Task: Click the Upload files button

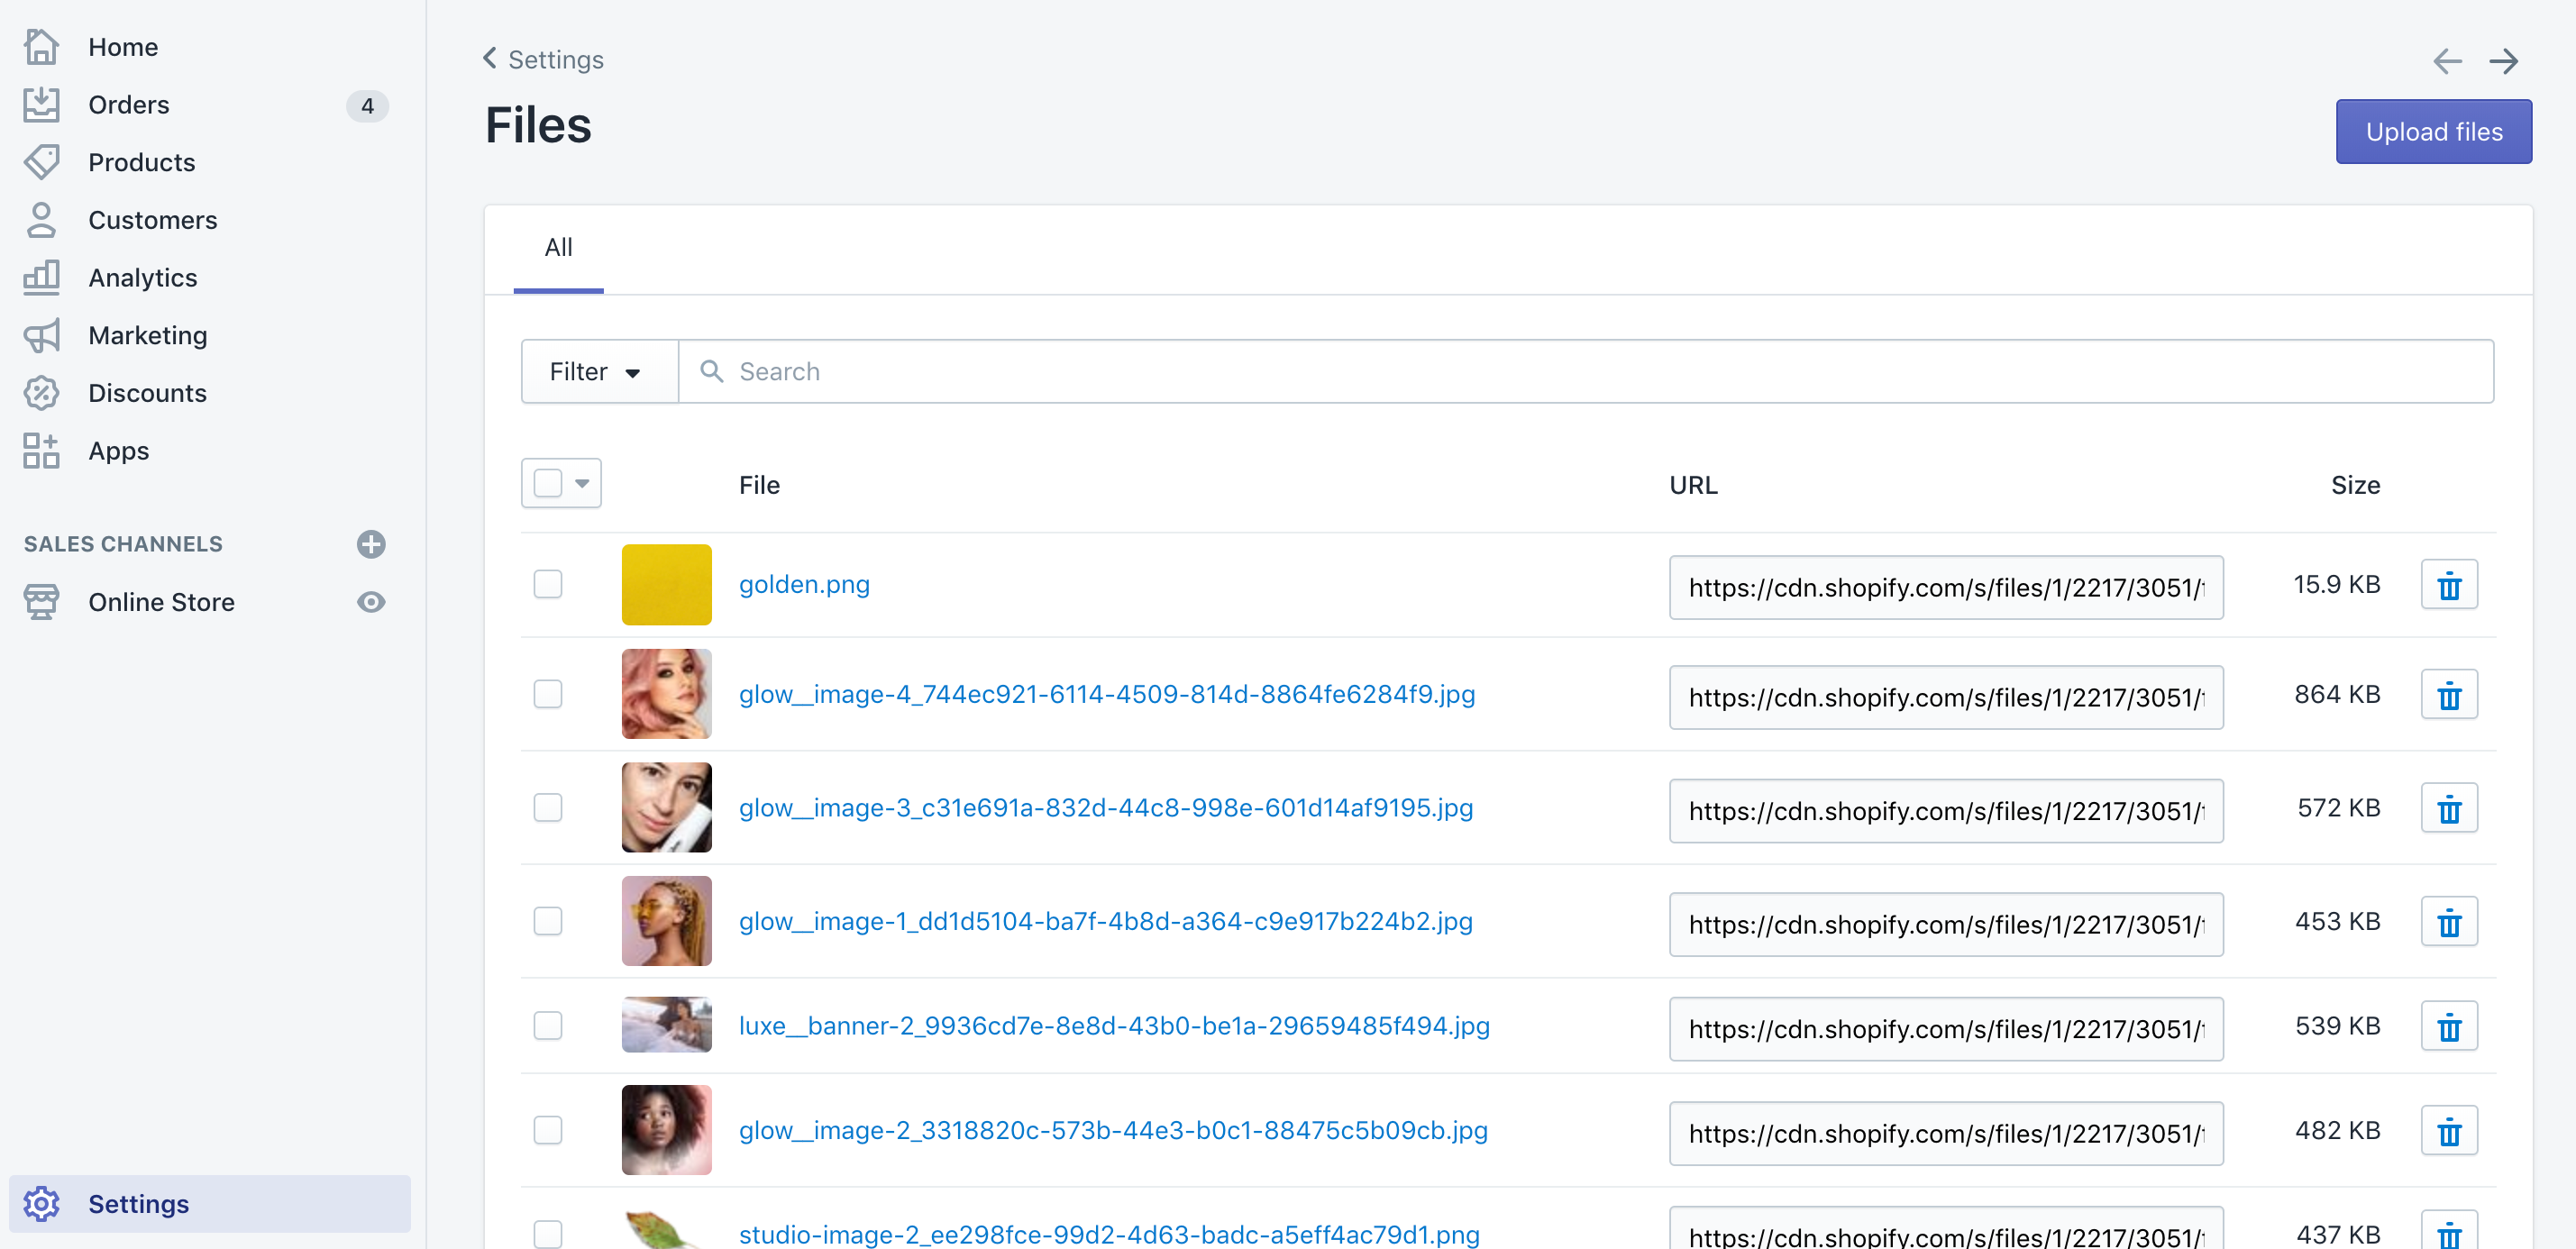Action: click(x=2433, y=132)
